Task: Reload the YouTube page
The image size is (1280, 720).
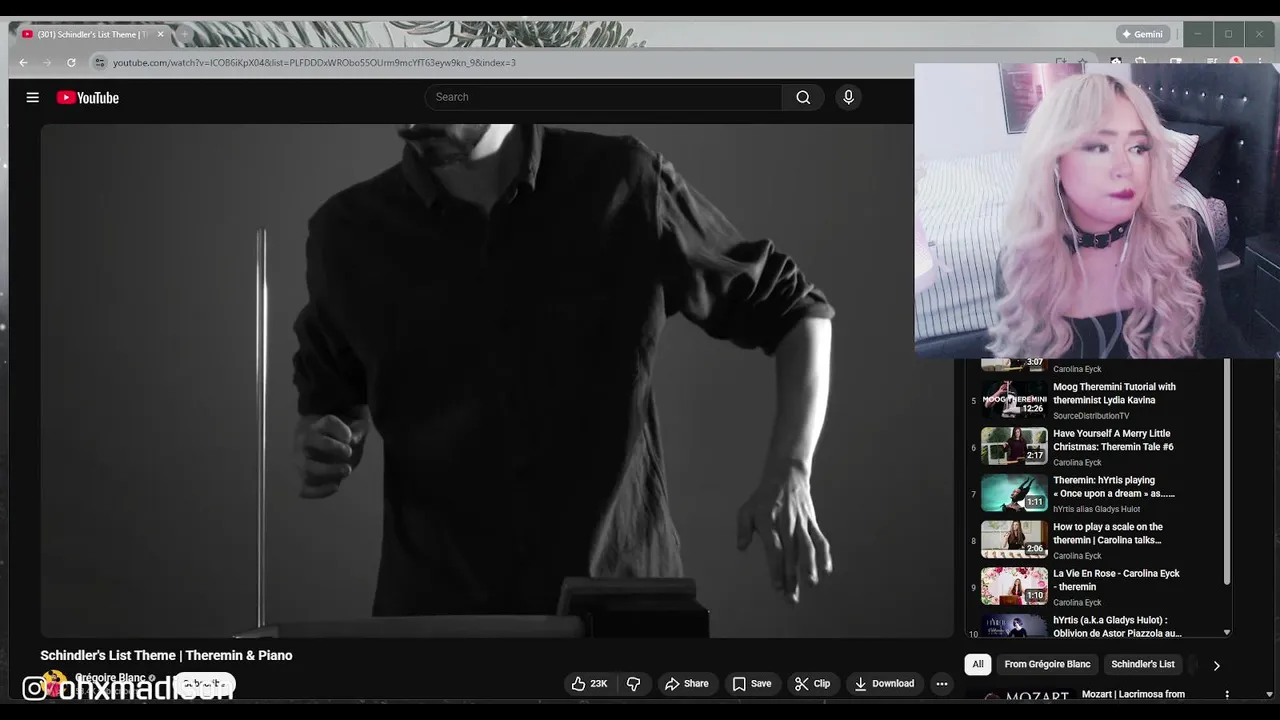Action: pos(71,62)
